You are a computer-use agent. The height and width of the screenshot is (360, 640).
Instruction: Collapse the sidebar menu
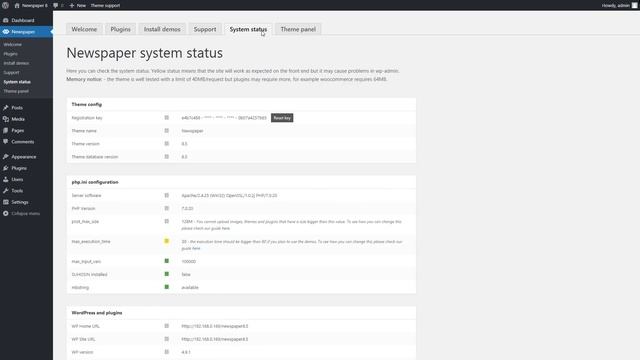[22, 213]
